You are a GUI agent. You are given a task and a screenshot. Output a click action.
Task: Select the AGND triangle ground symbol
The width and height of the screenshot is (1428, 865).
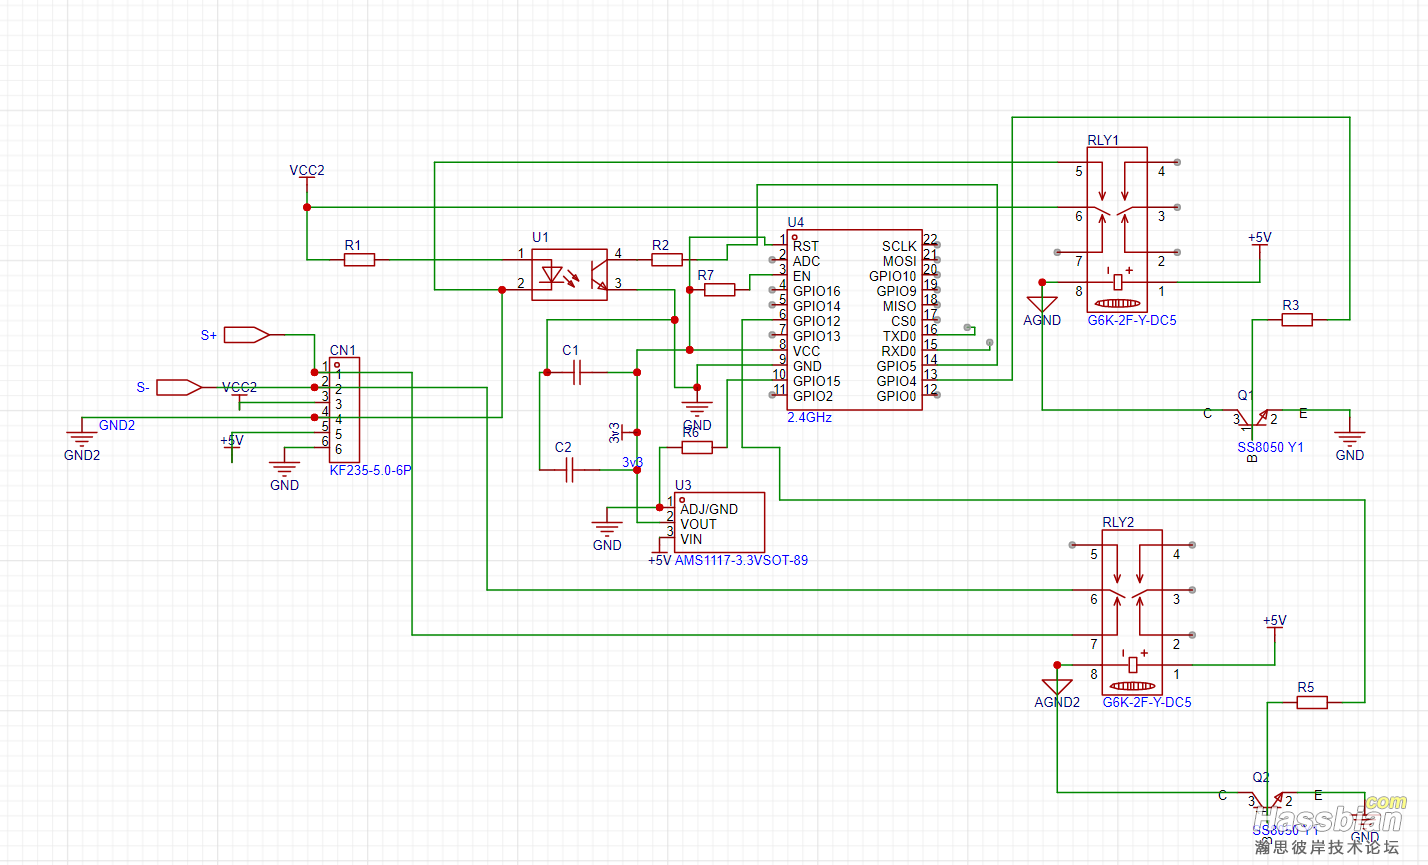[x=1042, y=304]
